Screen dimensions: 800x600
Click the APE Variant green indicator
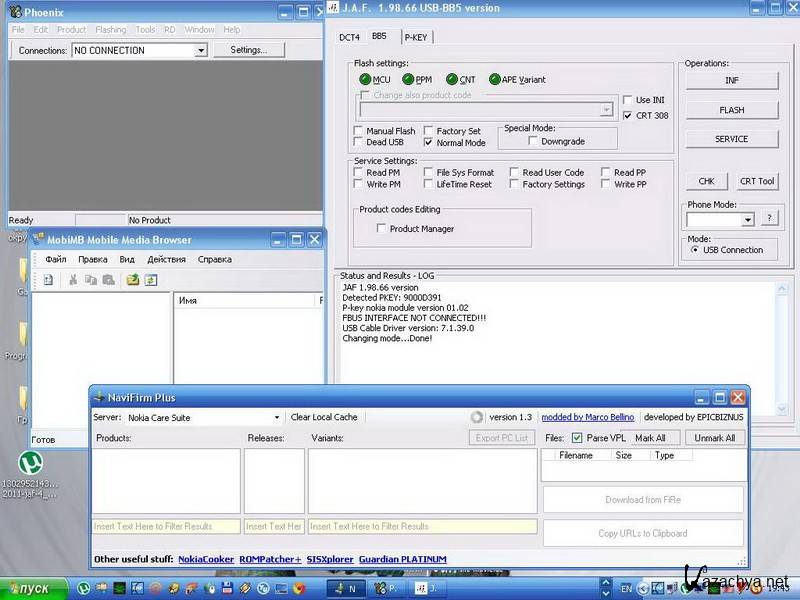pos(495,79)
